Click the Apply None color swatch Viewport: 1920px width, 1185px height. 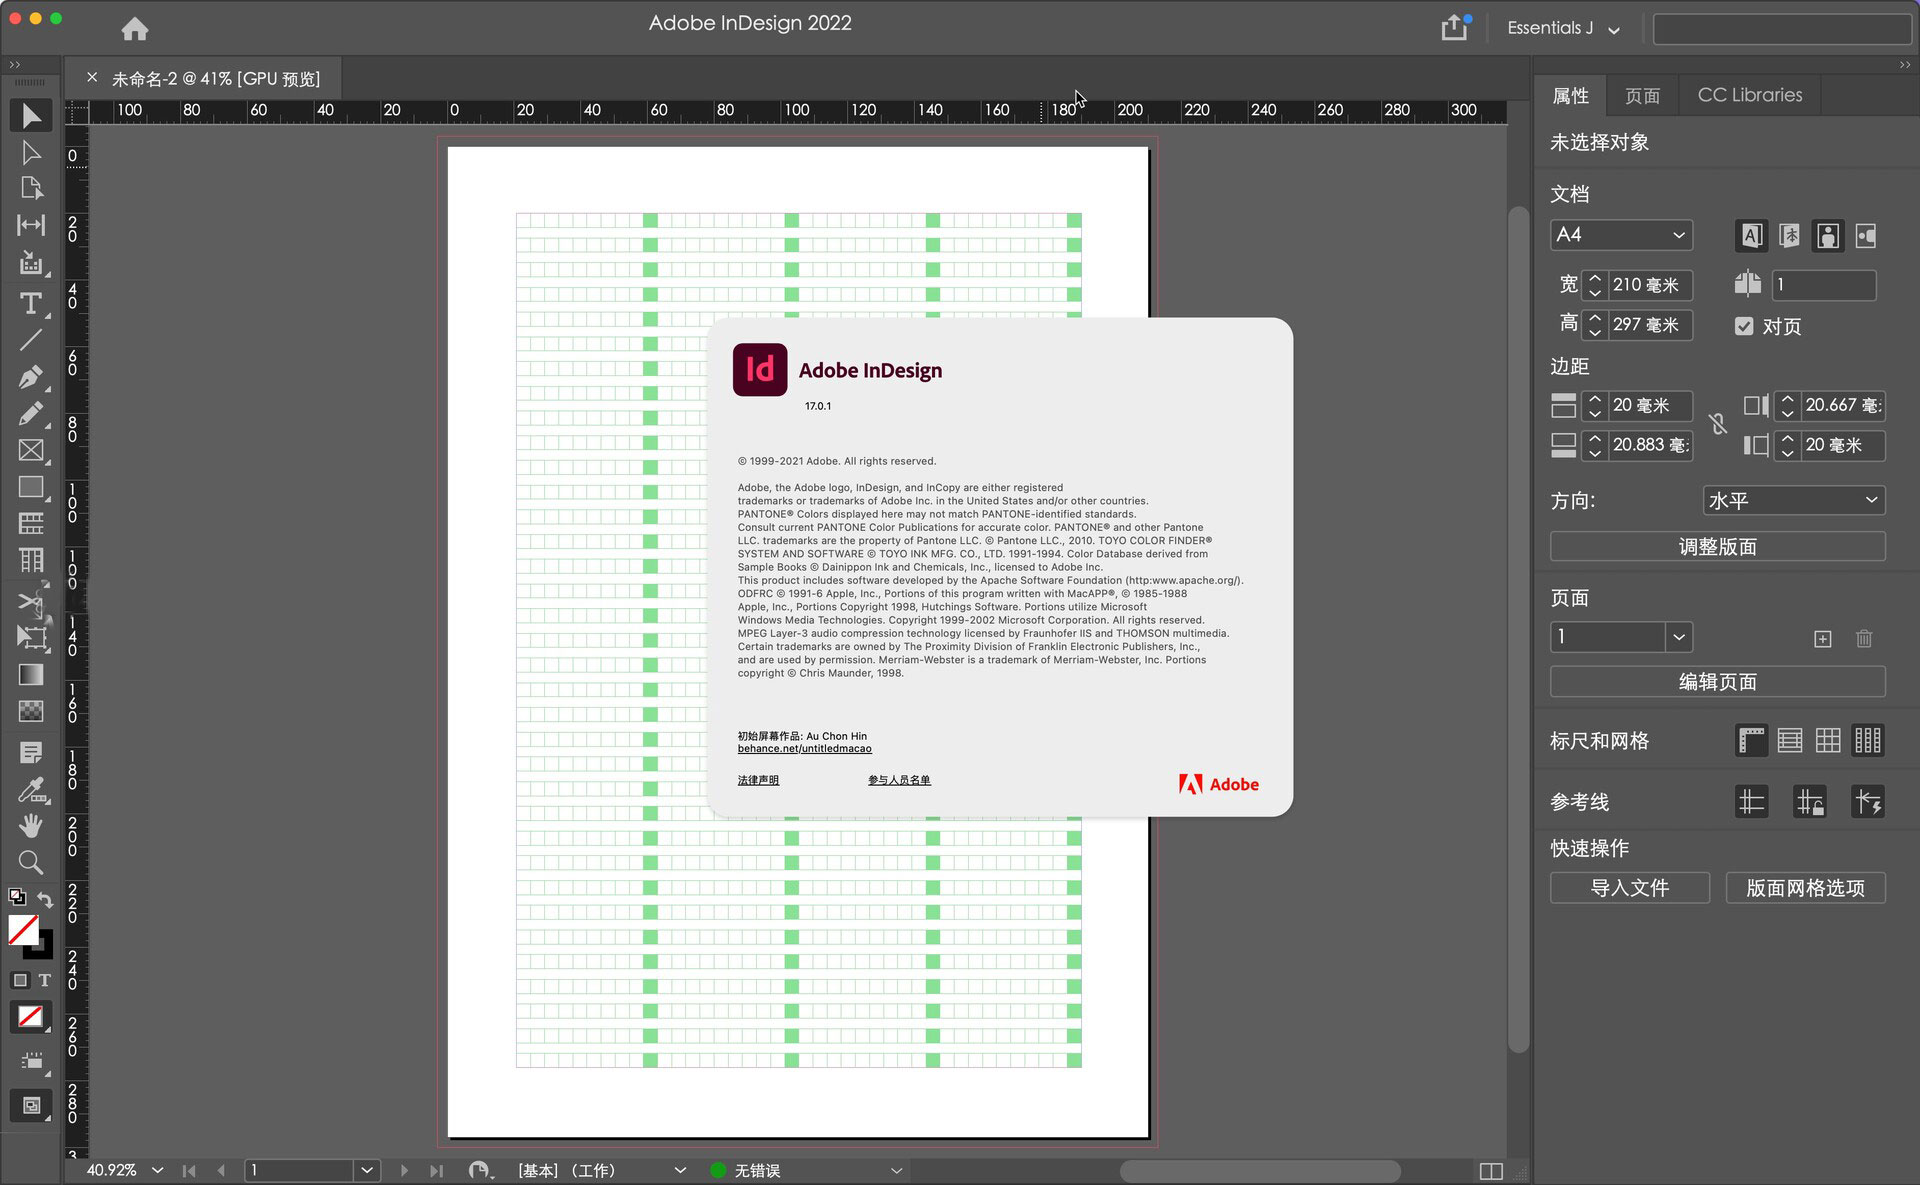pos(31,1017)
